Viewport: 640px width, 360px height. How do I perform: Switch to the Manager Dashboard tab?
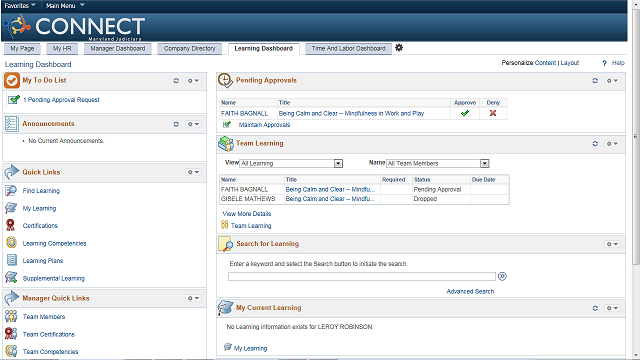tap(118, 49)
